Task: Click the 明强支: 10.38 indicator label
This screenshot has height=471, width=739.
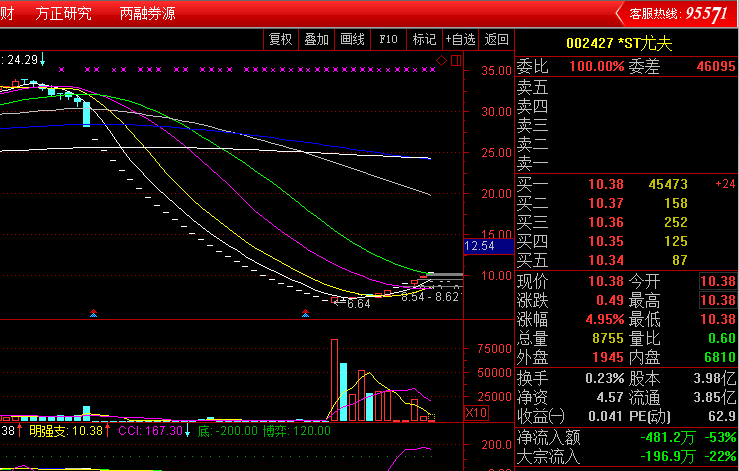Action: tap(66, 430)
